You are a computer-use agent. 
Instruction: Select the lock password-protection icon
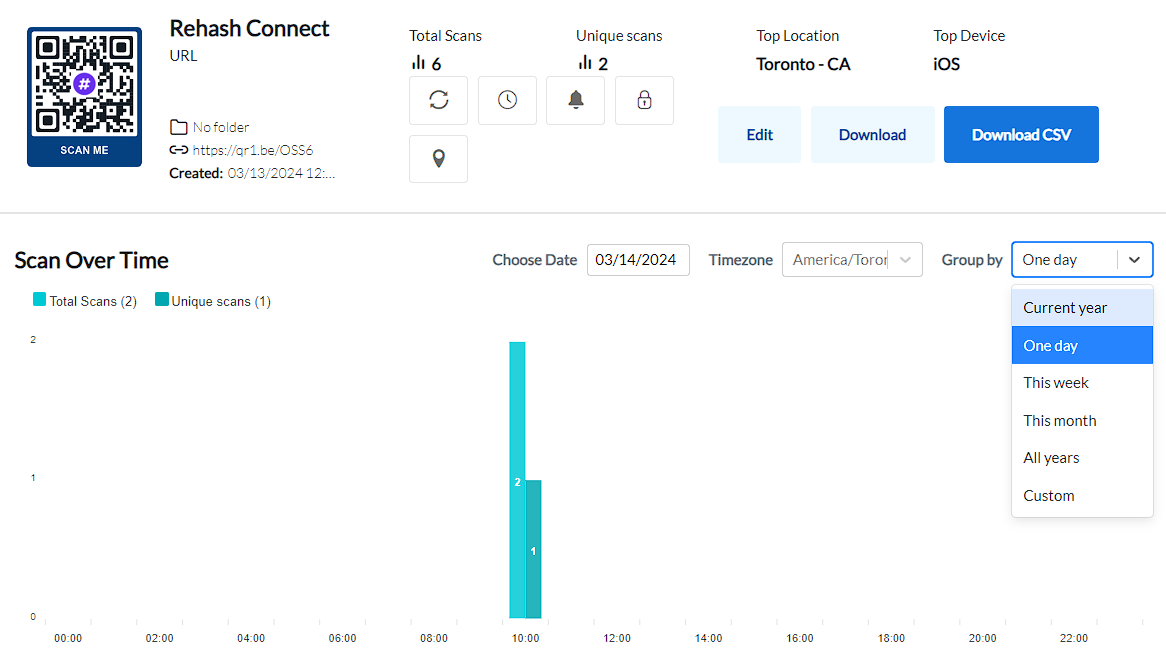tap(644, 100)
